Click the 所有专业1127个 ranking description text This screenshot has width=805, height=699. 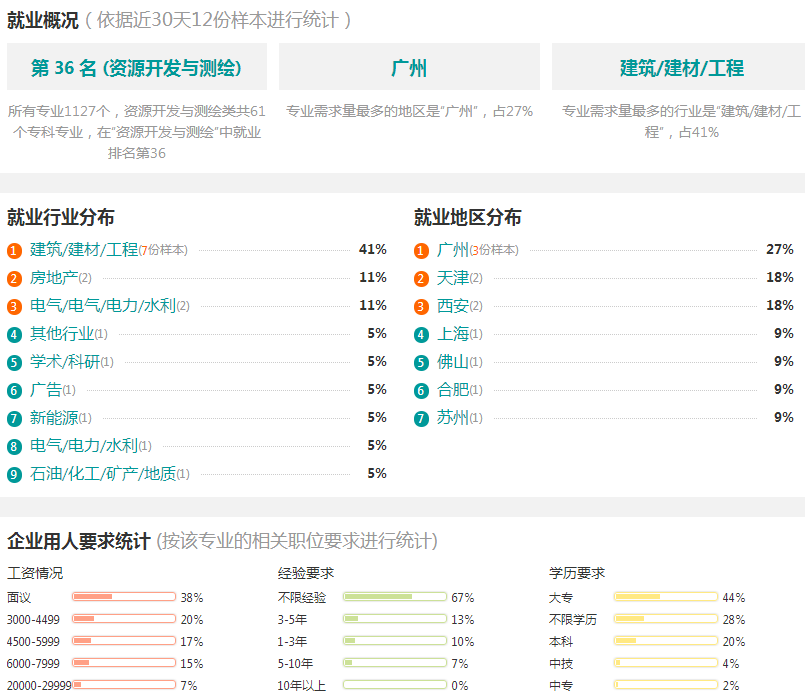tap(137, 132)
